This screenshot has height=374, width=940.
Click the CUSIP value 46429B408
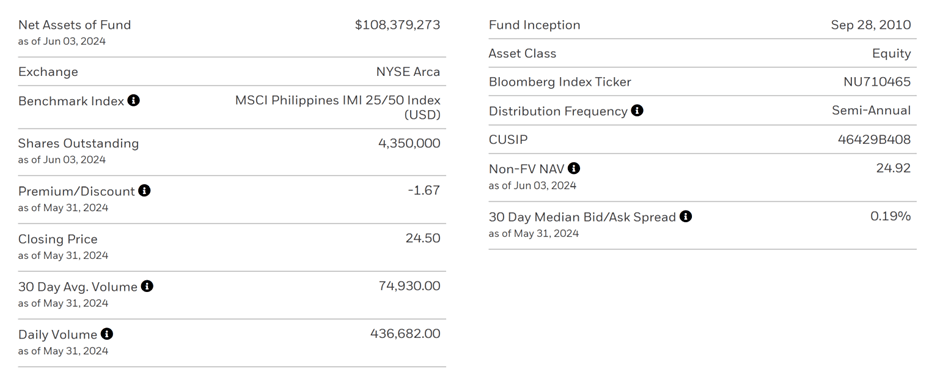coord(874,140)
